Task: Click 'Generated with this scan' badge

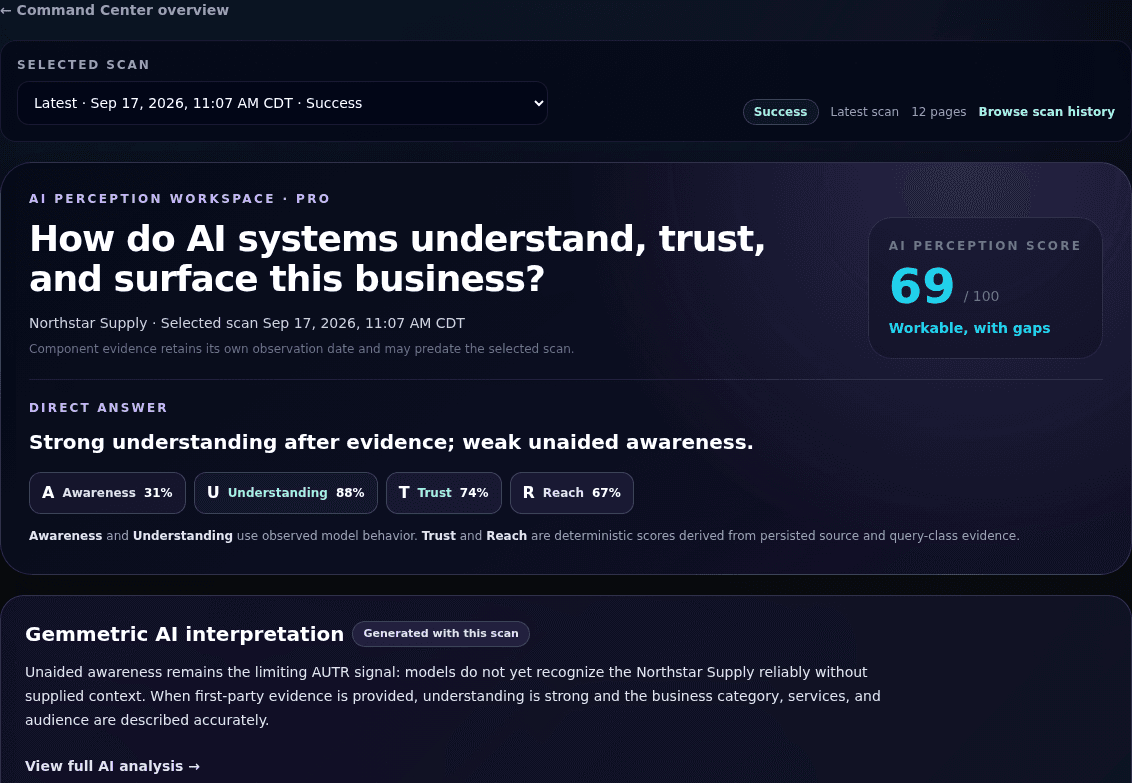Action: tap(441, 634)
